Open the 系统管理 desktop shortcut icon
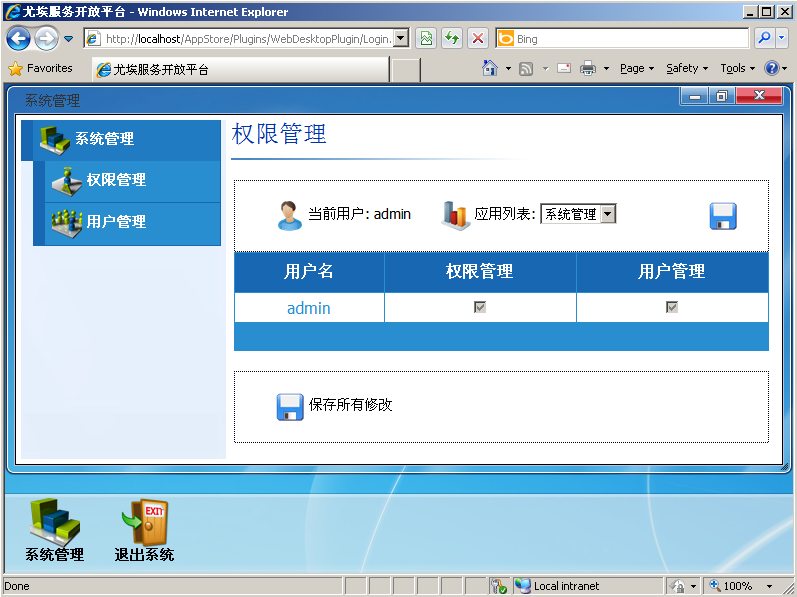Viewport: 797px width, 597px height. pyautogui.click(x=54, y=530)
